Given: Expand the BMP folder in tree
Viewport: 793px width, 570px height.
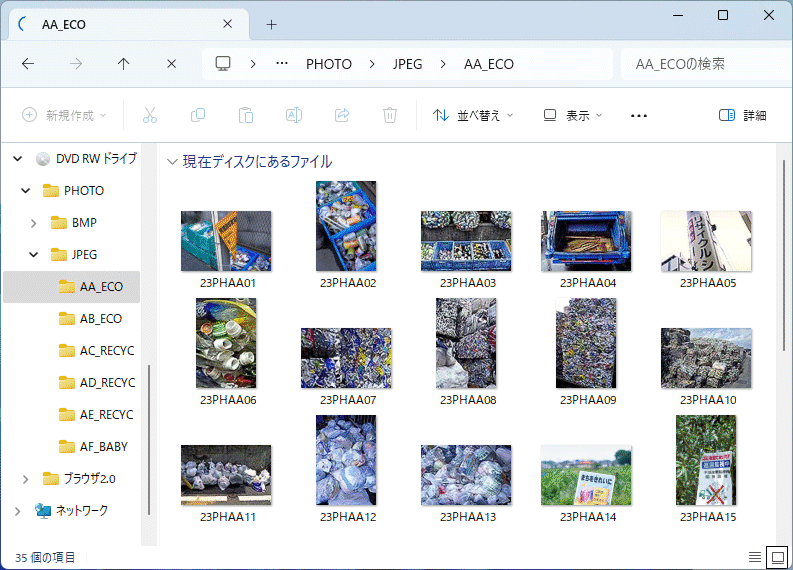Looking at the screenshot, I should point(34,222).
